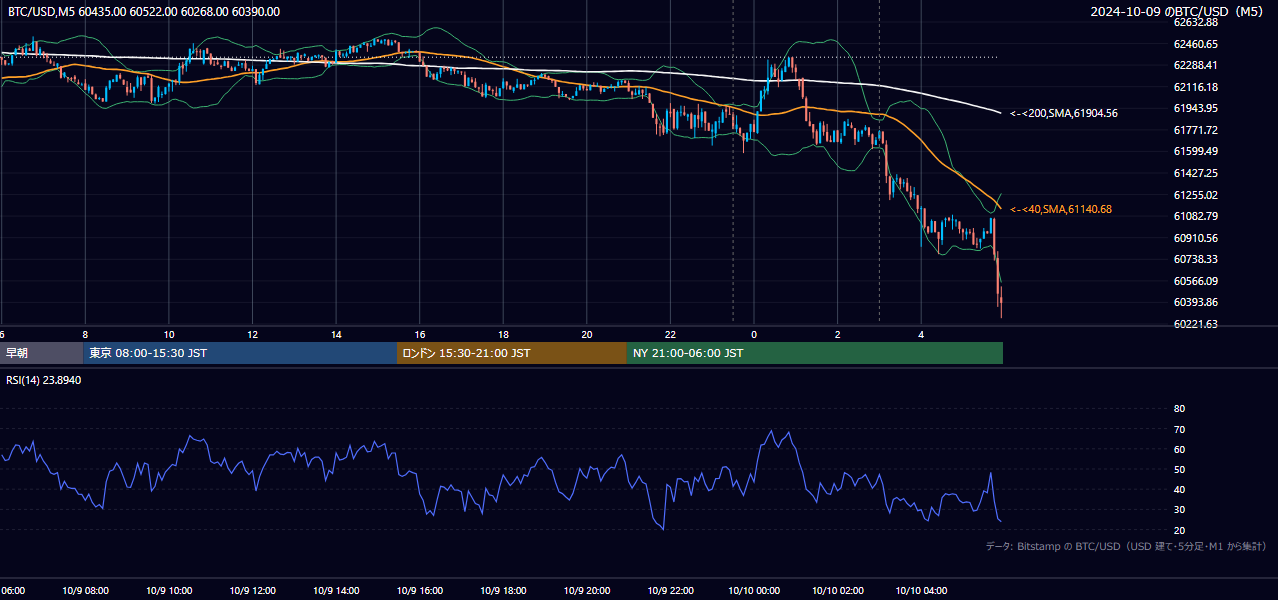
Task: Click RSI axis level 70
Action: pos(1179,429)
